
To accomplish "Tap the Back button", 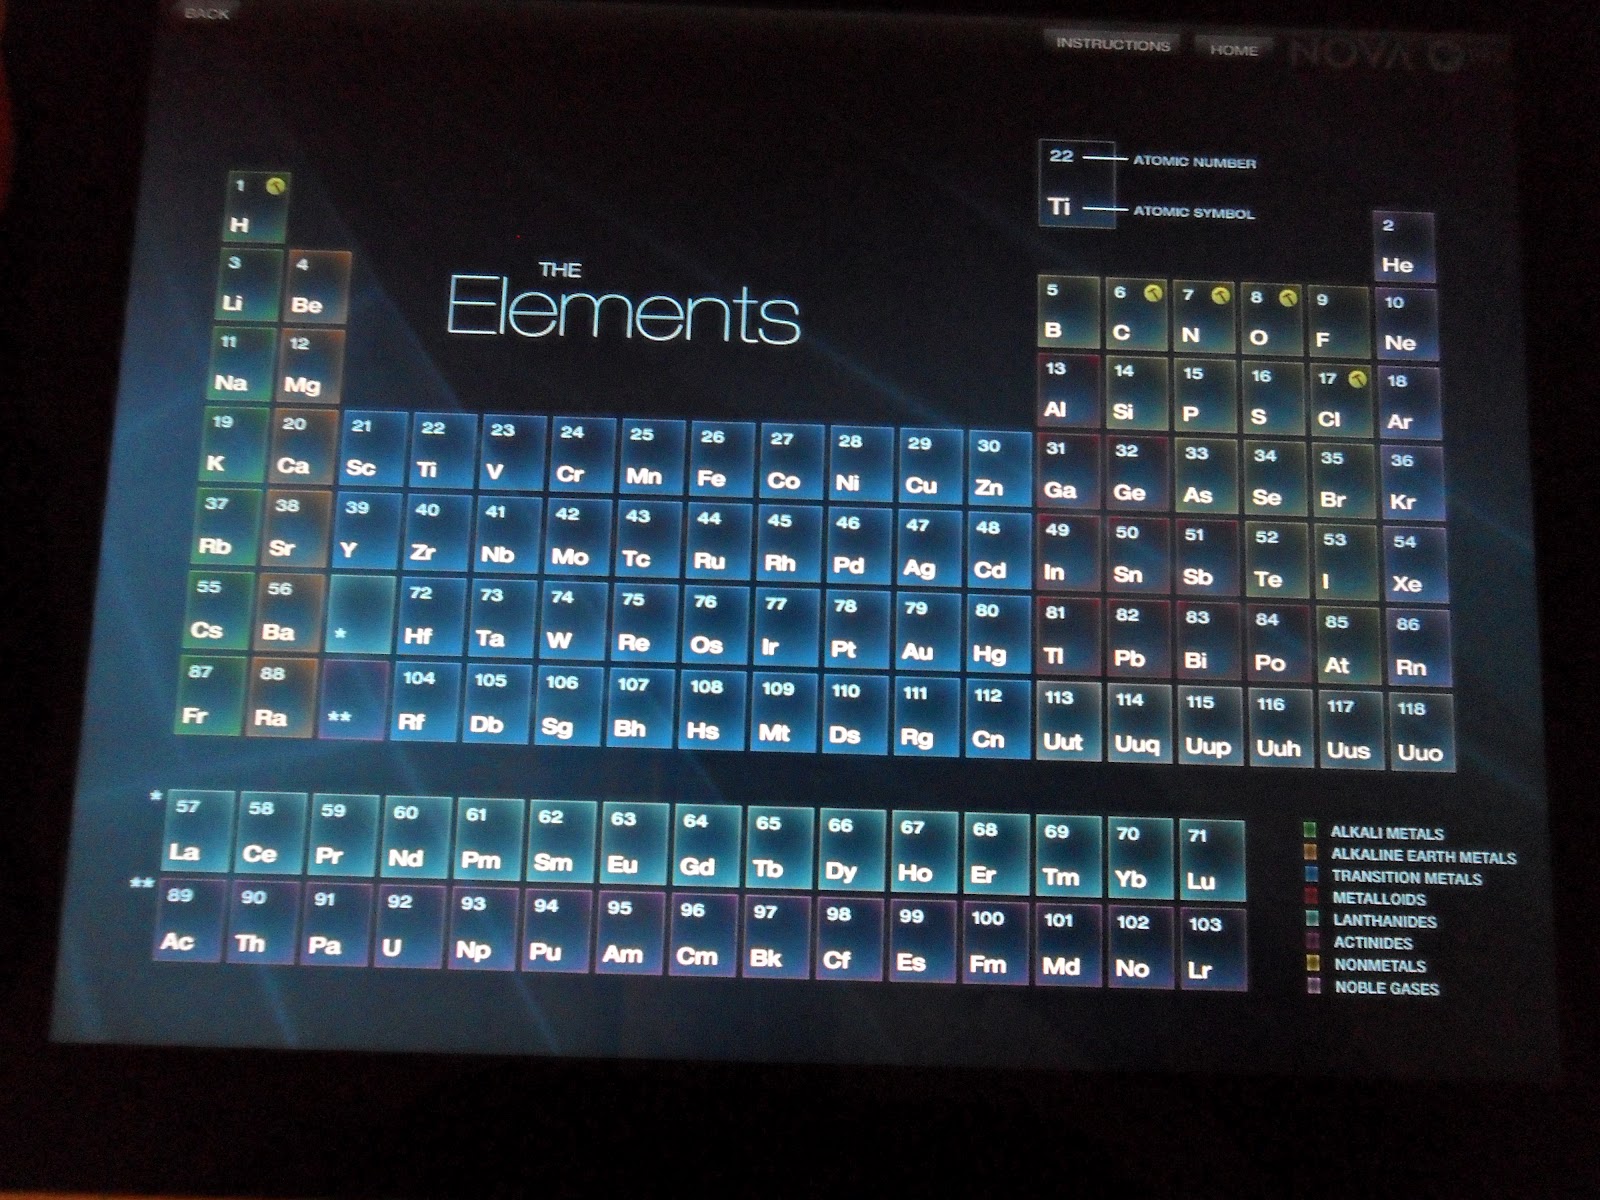I will (x=207, y=13).
